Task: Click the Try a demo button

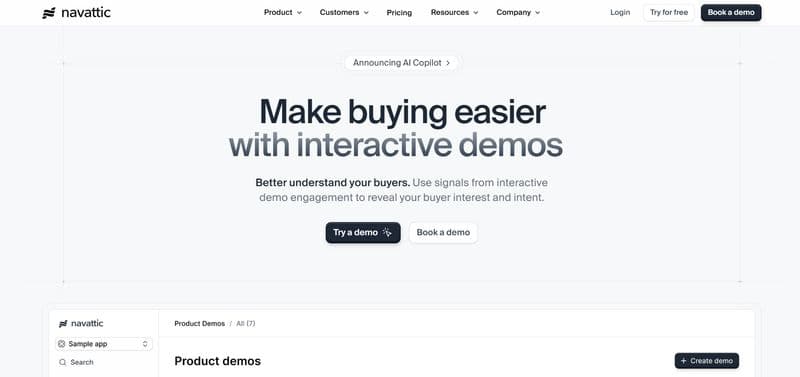Action: [363, 232]
